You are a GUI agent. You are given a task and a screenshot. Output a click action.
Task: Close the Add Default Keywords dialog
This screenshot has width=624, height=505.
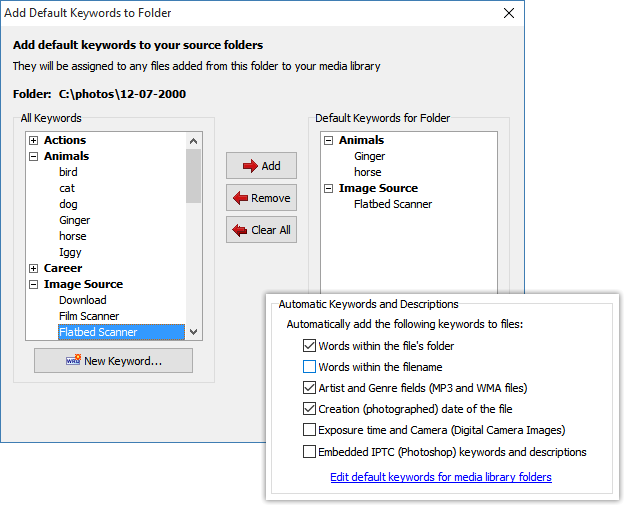pyautogui.click(x=508, y=13)
